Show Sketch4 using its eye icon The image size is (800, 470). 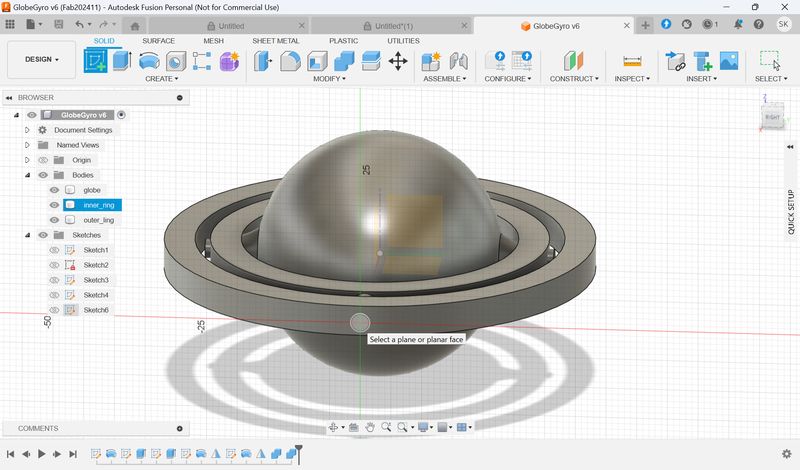pyautogui.click(x=54, y=295)
